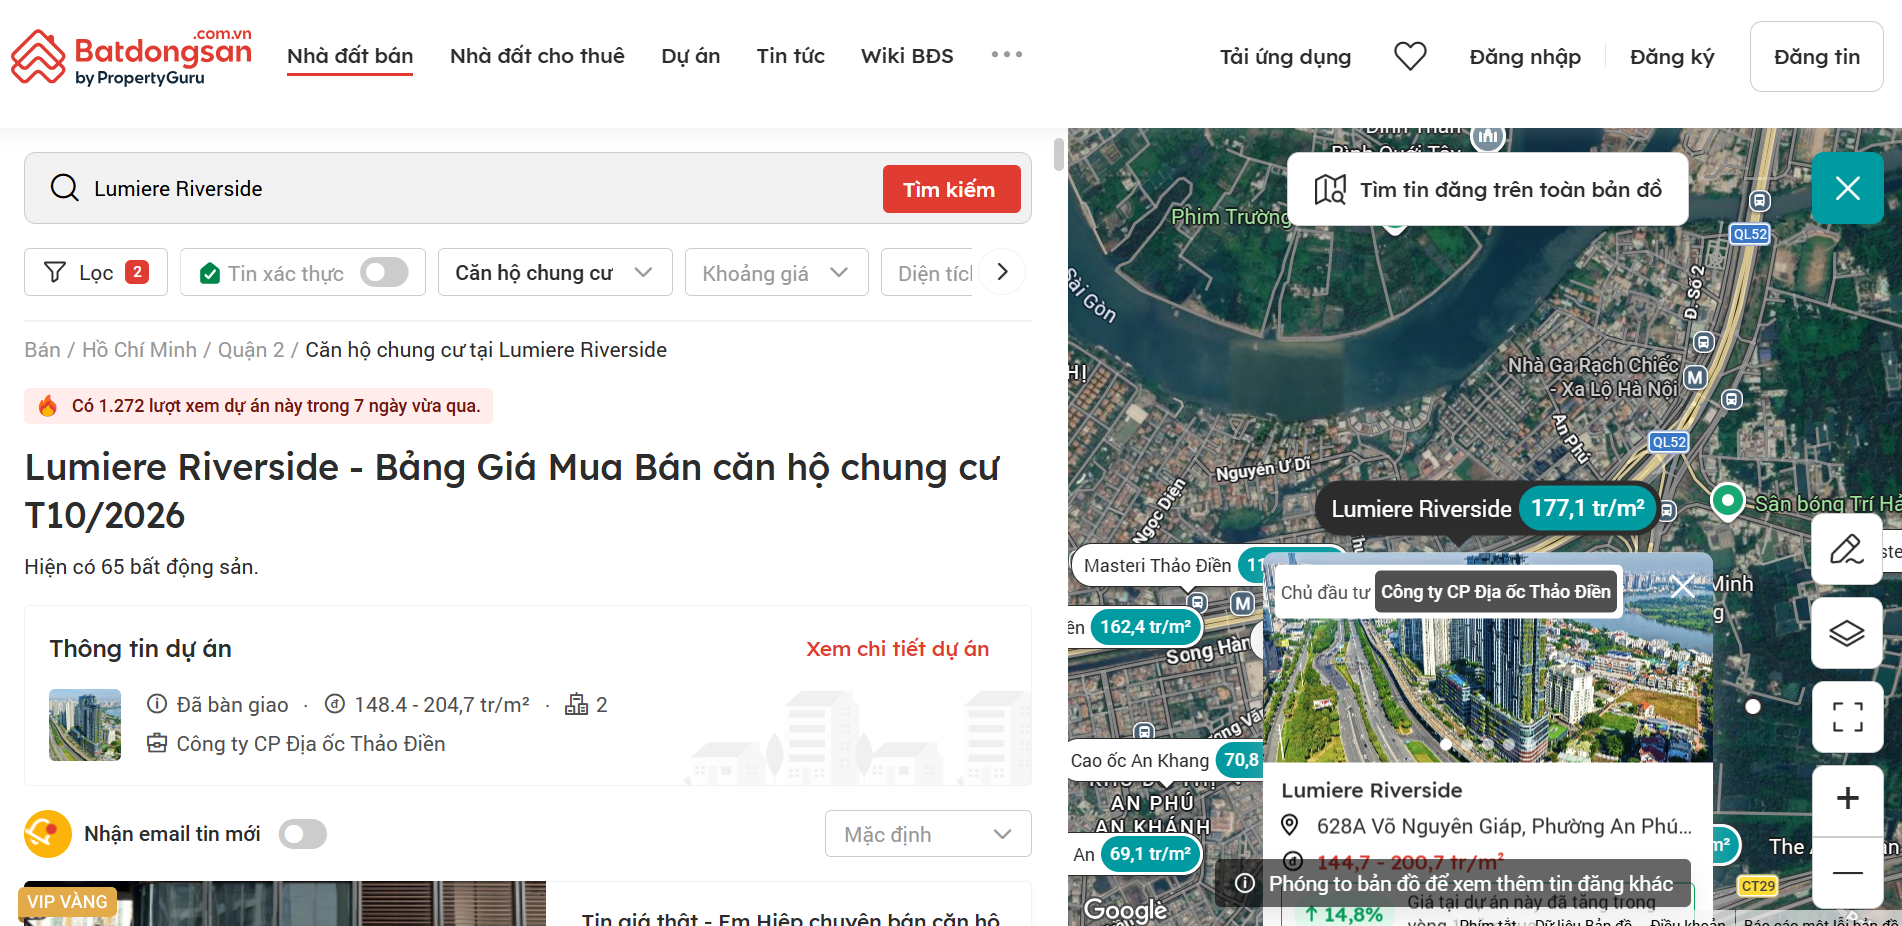Click the Batdongsan logo

131,57
